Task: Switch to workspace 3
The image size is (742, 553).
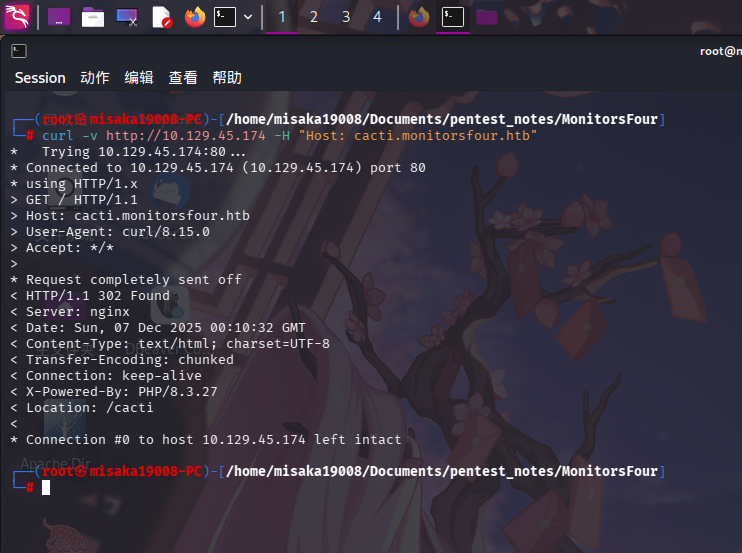Action: [x=346, y=17]
